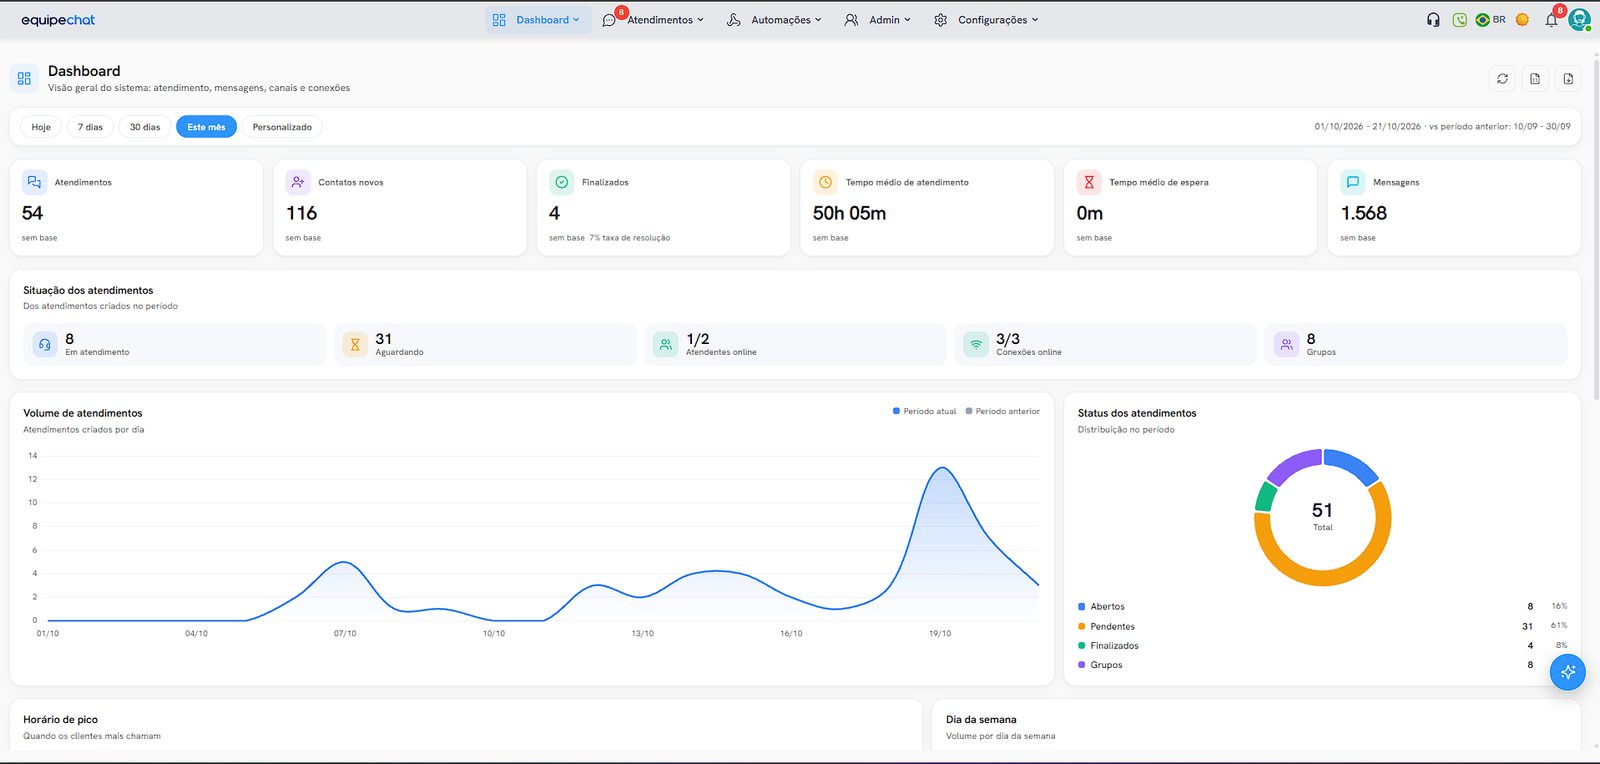This screenshot has height=764, width=1600.
Task: Click the Grupos people icon
Action: click(x=1286, y=345)
